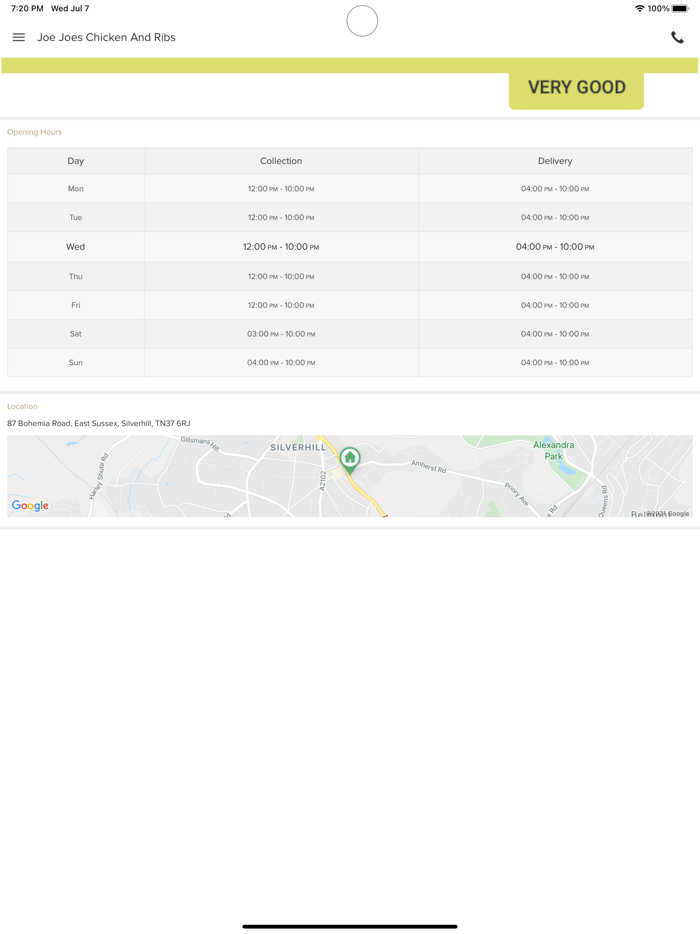Tap the green home map marker

pos(350,458)
